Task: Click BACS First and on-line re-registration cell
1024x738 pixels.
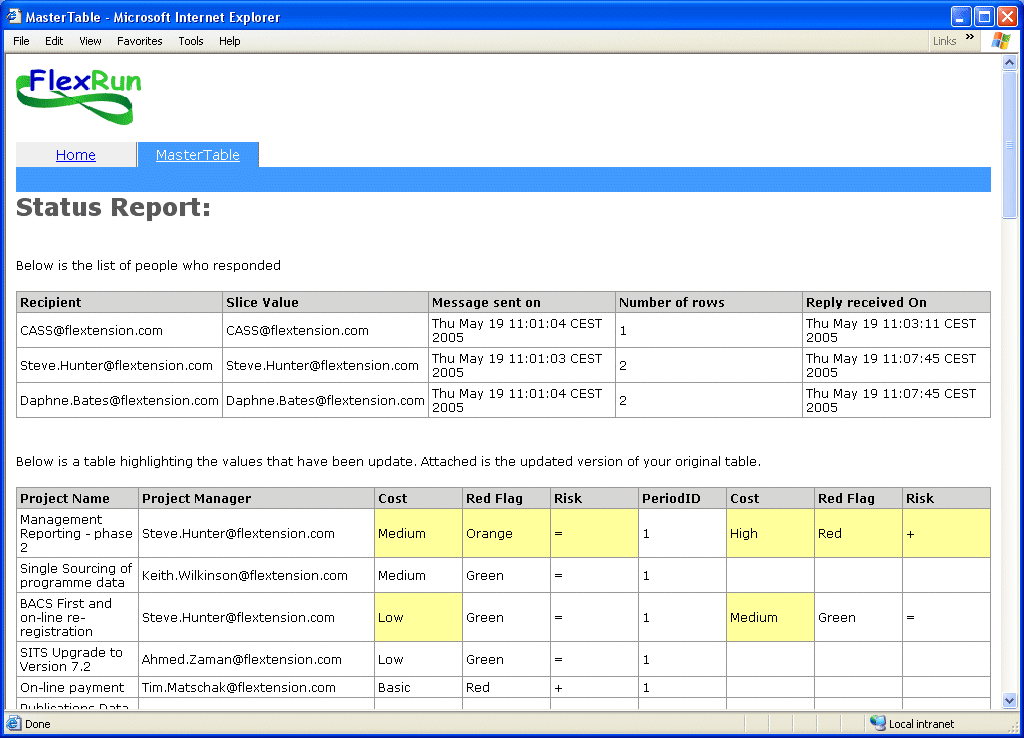Action: (x=78, y=617)
